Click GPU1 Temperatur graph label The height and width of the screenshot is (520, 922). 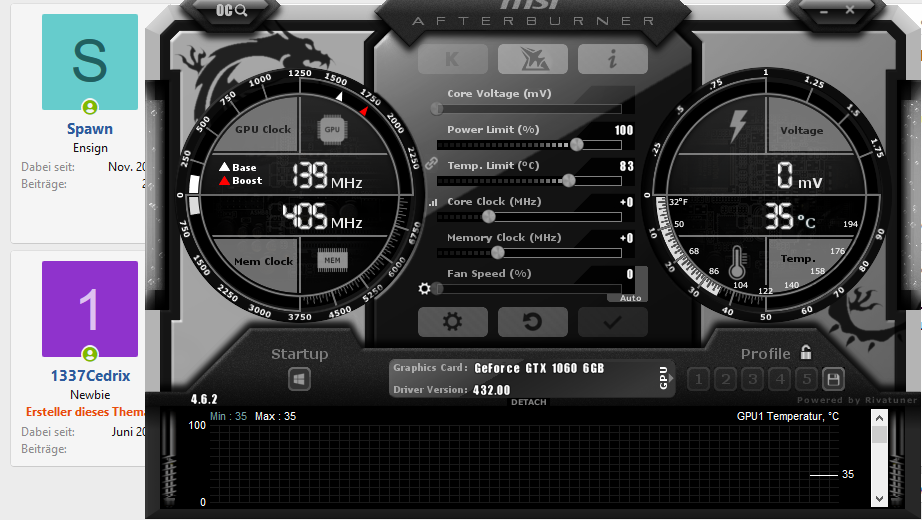point(788,416)
